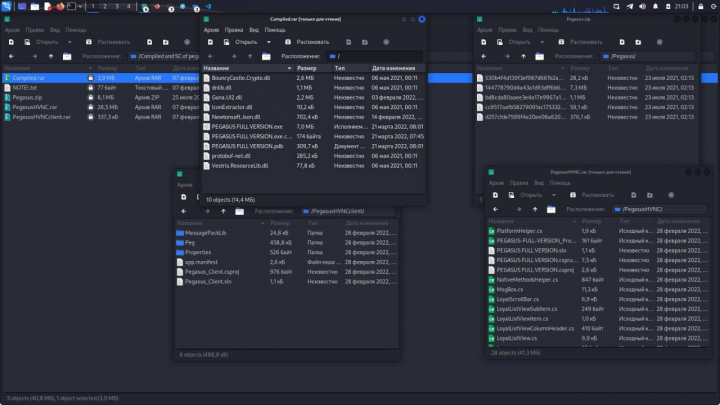The width and height of the screenshot is (720, 405).
Task: Click the open archive icon in Compiled.rar window
Action: [x=226, y=42]
